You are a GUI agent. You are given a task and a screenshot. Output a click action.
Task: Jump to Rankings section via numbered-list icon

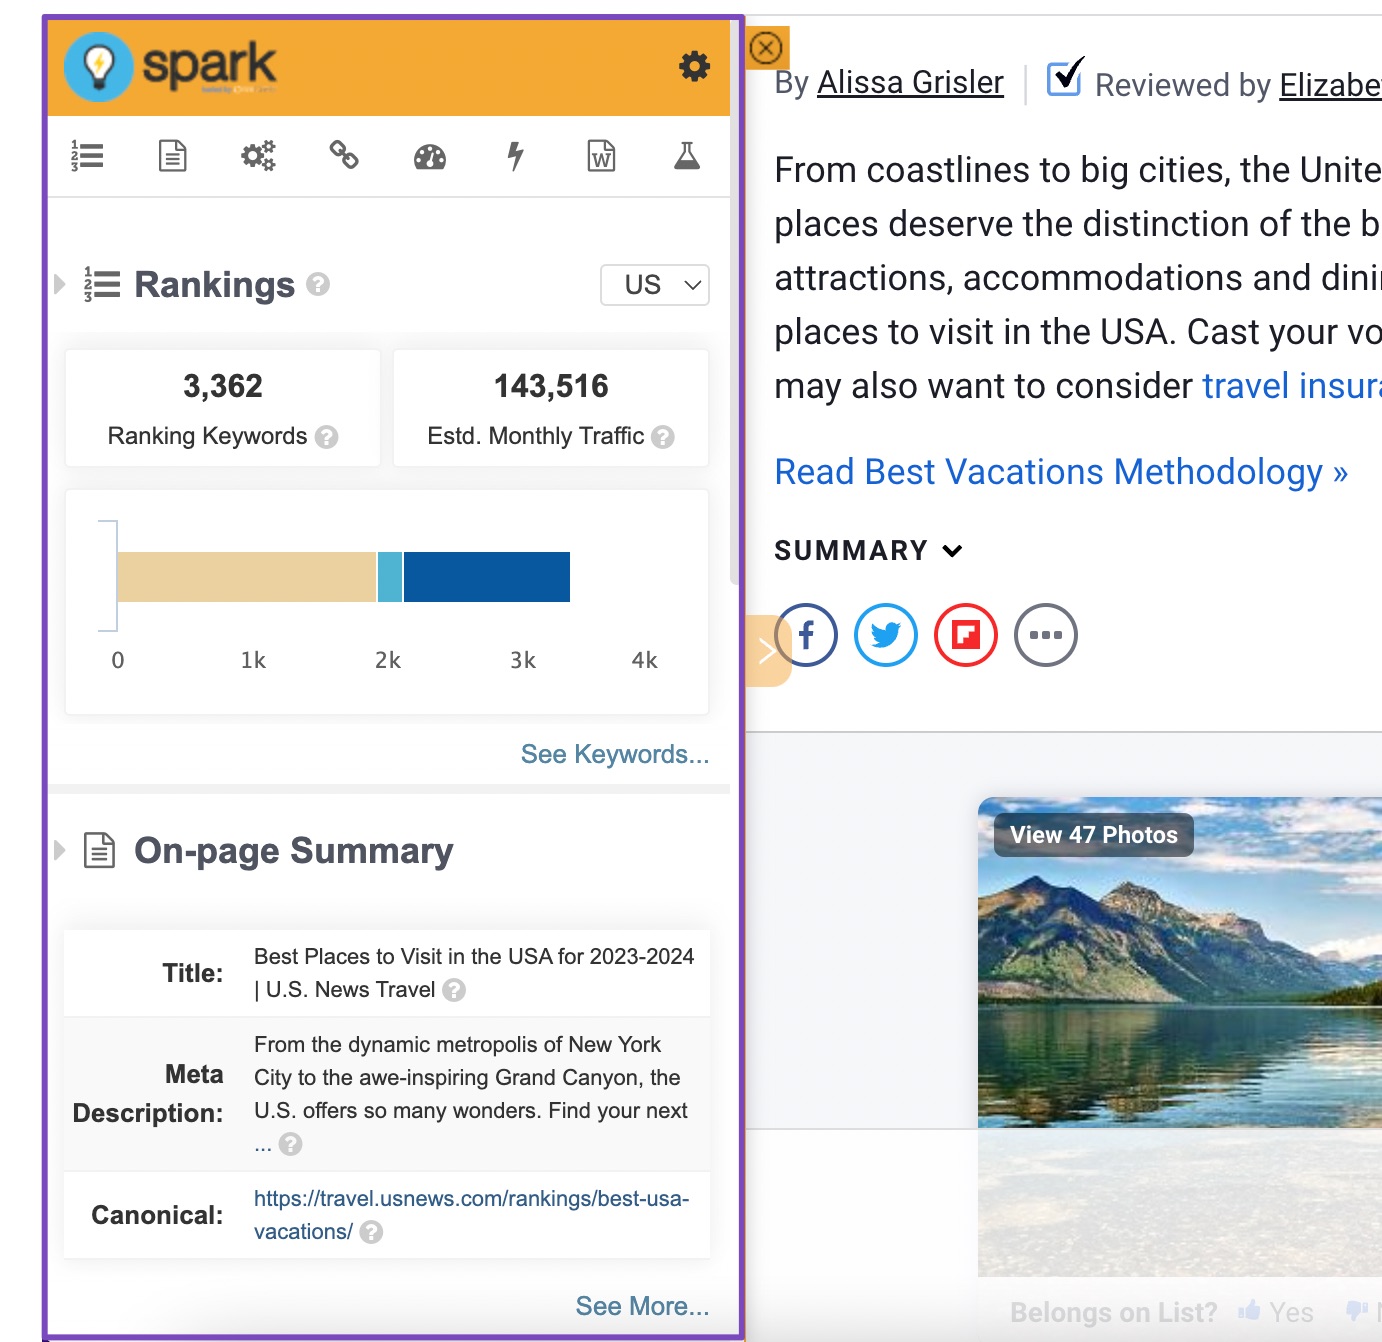pyautogui.click(x=88, y=156)
